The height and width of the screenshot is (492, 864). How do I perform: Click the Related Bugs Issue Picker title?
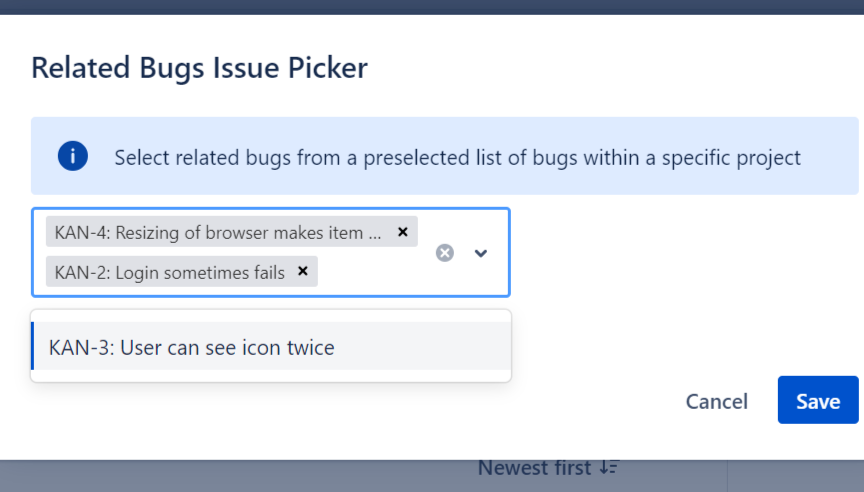tap(199, 68)
